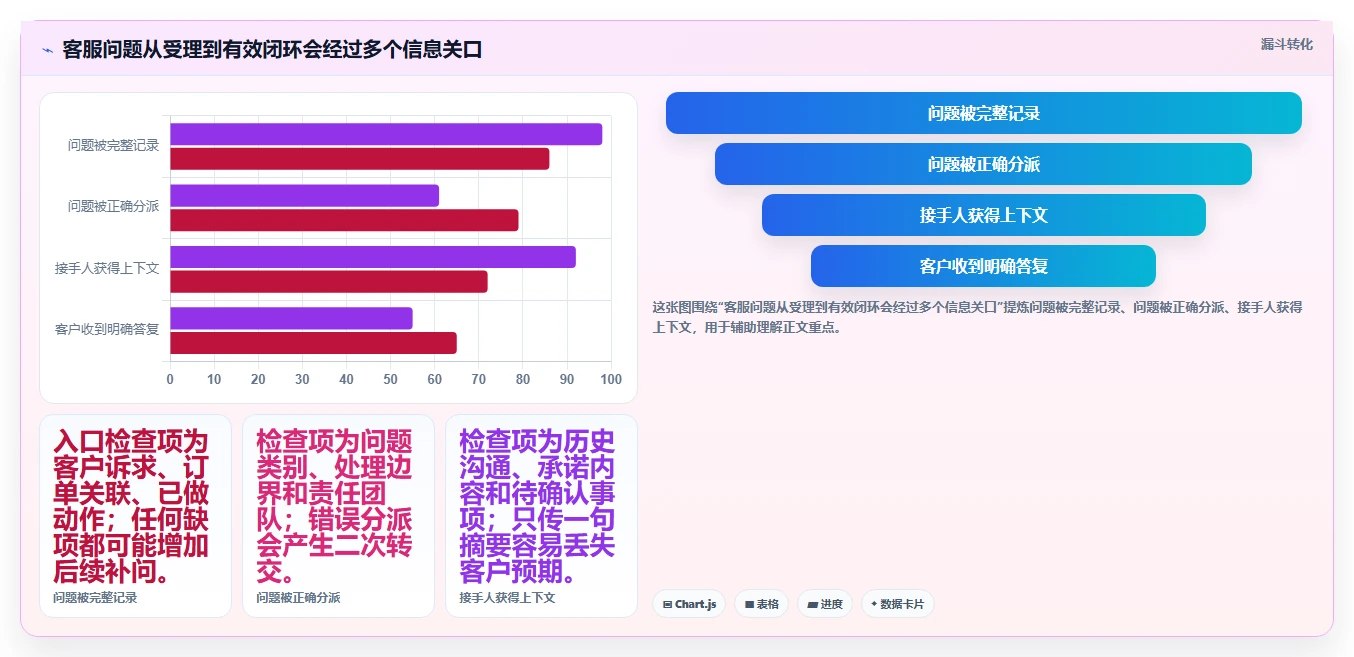This screenshot has height=657, width=1354.
Task: Click the lightning icon beside the title
Action: [47, 50]
